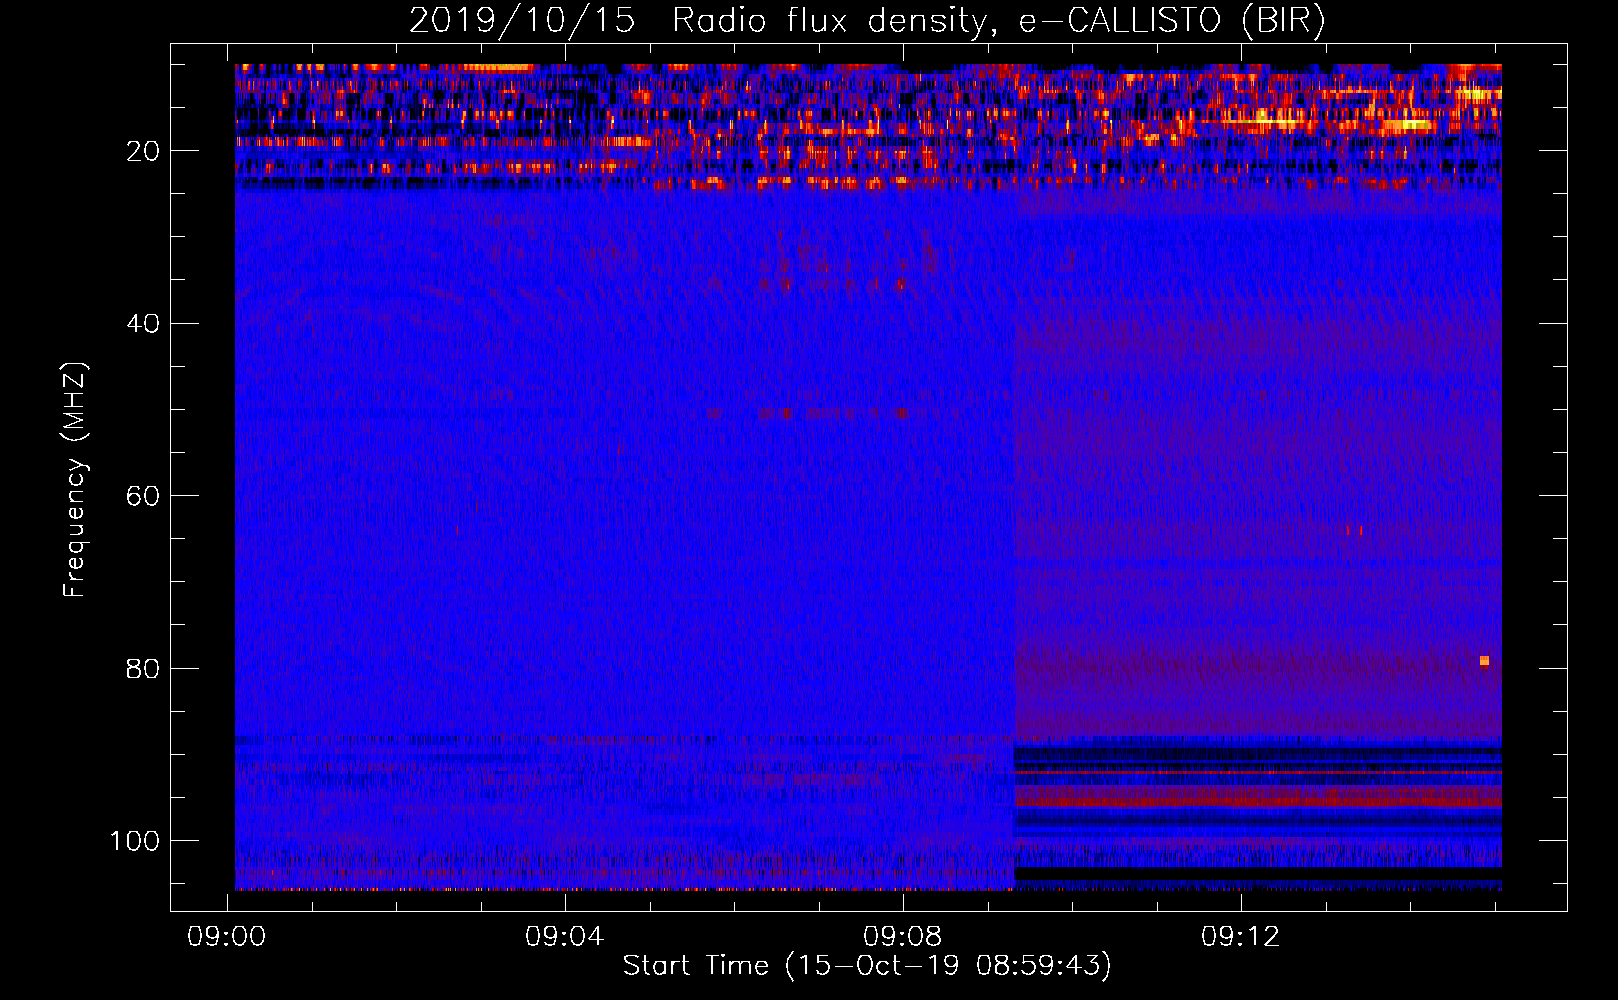Image resolution: width=1618 pixels, height=1000 pixels.
Task: Click the '09:04' time tick label
Action: point(565,936)
